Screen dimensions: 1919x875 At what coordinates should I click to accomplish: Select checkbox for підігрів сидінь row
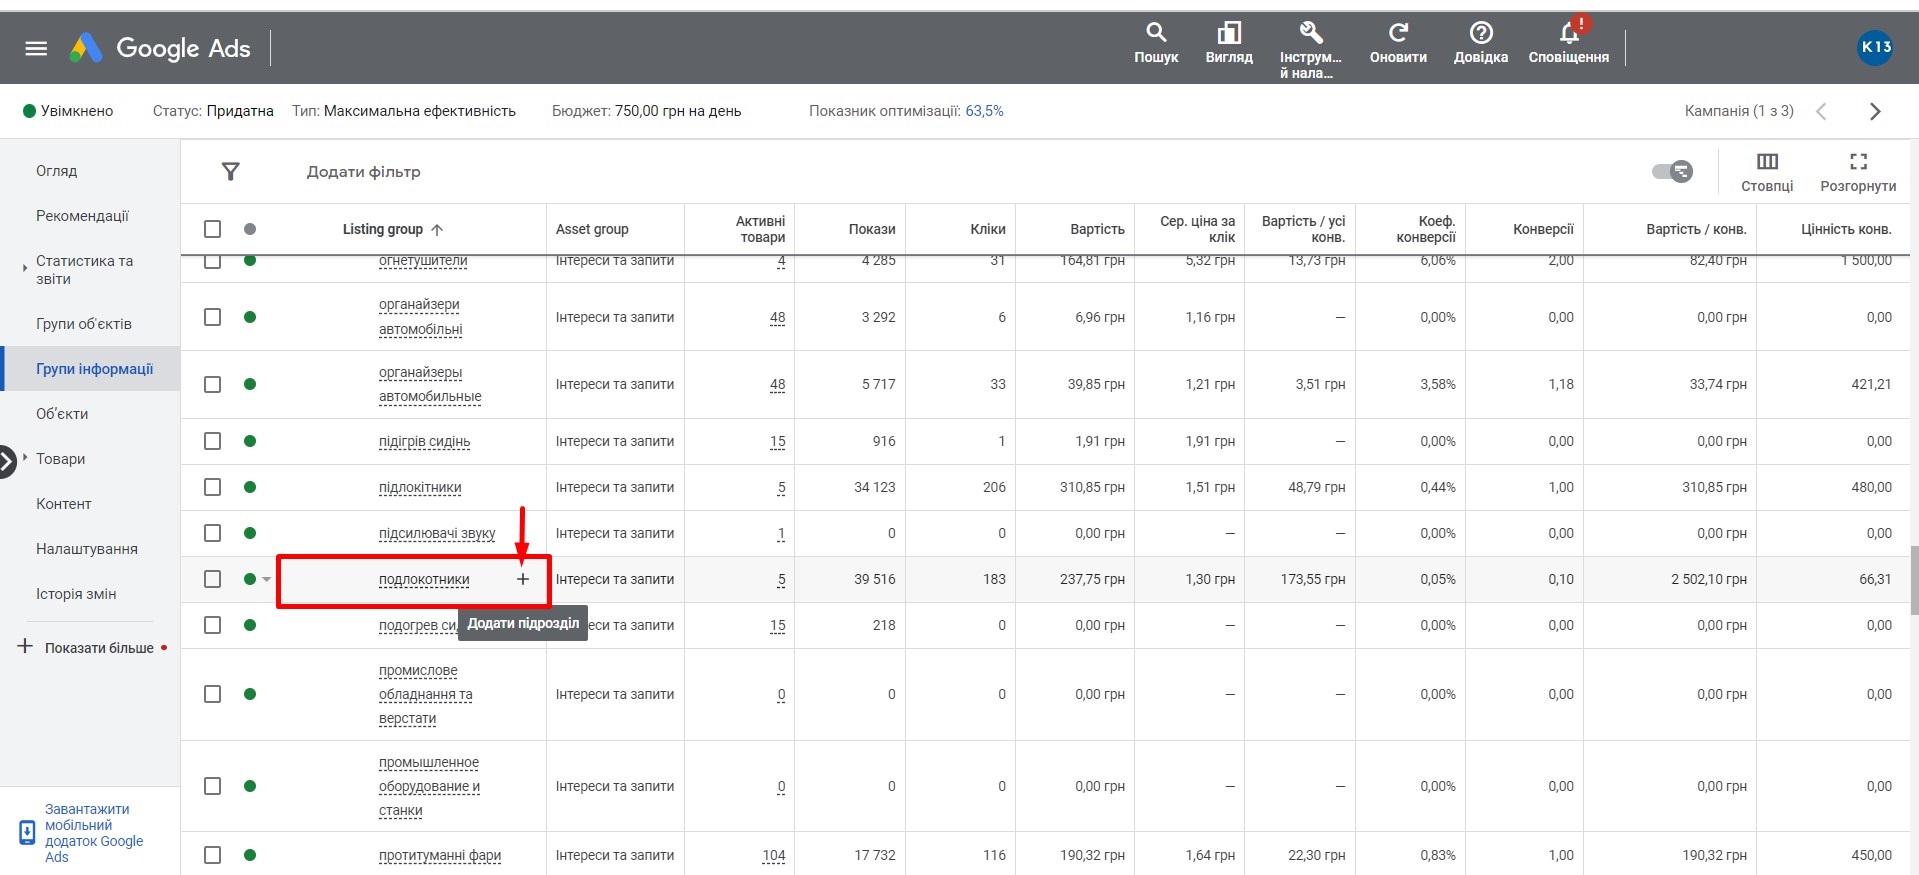212,441
